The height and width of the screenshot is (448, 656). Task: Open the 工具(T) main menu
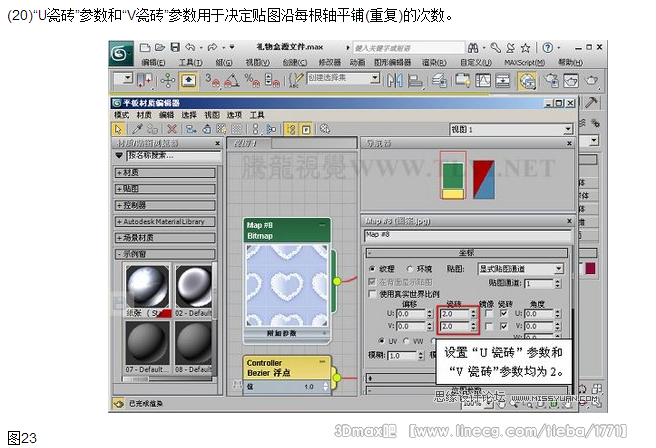(191, 62)
